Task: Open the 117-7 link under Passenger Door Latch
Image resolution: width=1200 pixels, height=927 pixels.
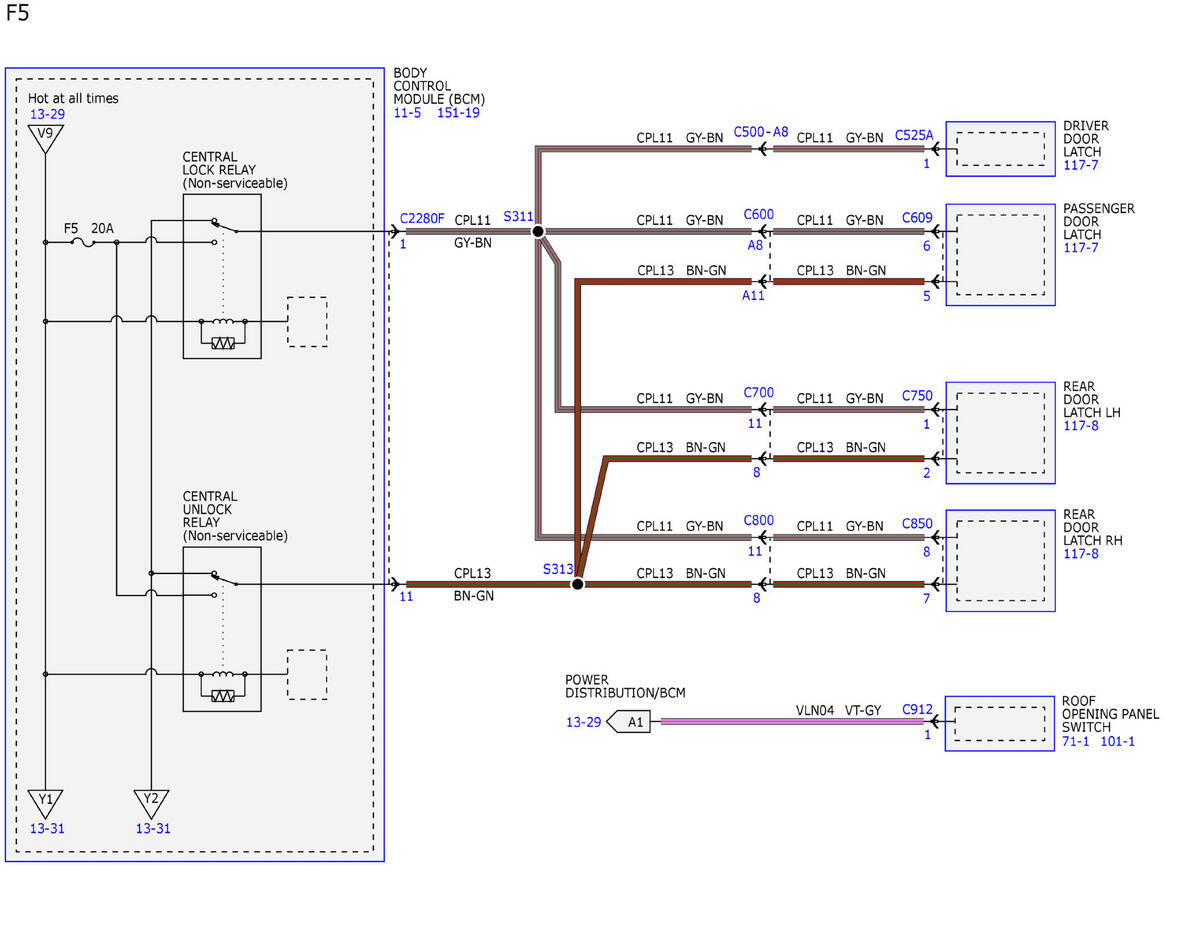Action: click(1081, 247)
